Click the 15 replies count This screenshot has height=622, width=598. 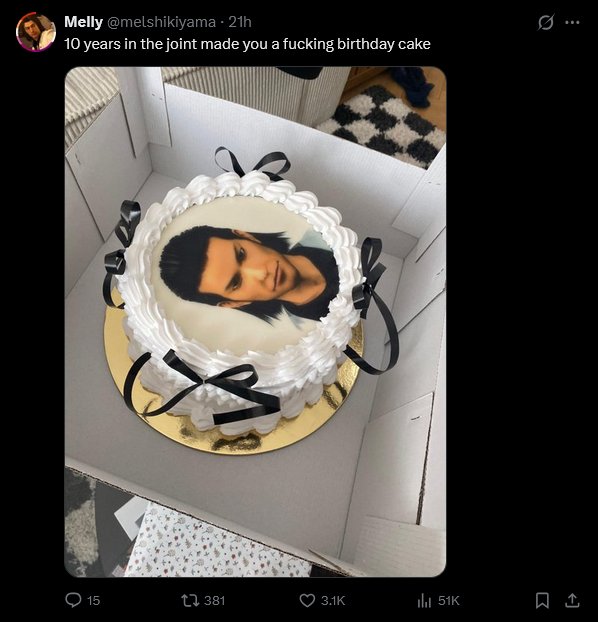click(93, 601)
